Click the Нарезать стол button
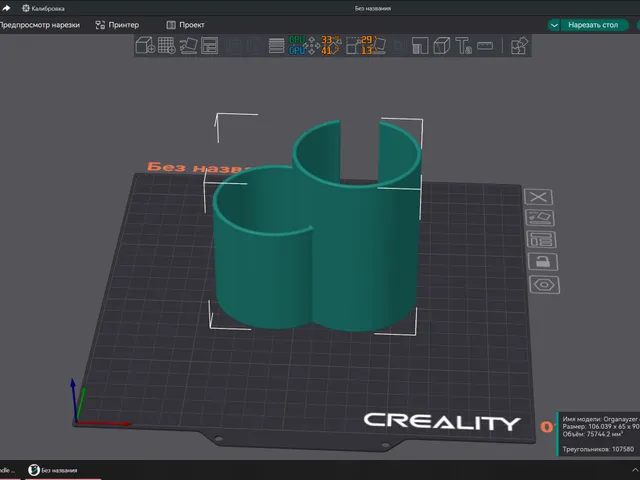The height and width of the screenshot is (480, 640). (x=593, y=25)
